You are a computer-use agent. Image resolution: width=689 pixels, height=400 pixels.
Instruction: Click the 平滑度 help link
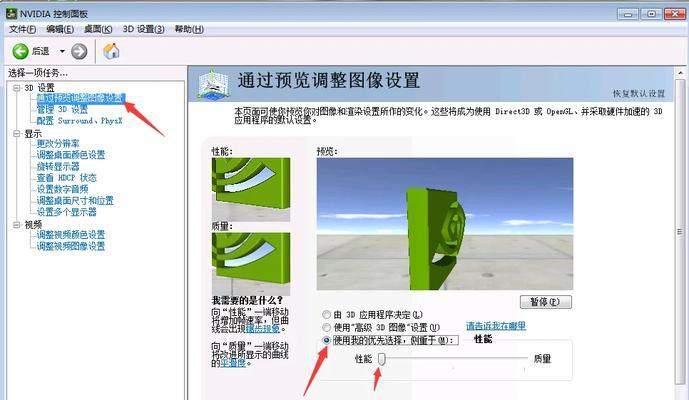click(233, 363)
